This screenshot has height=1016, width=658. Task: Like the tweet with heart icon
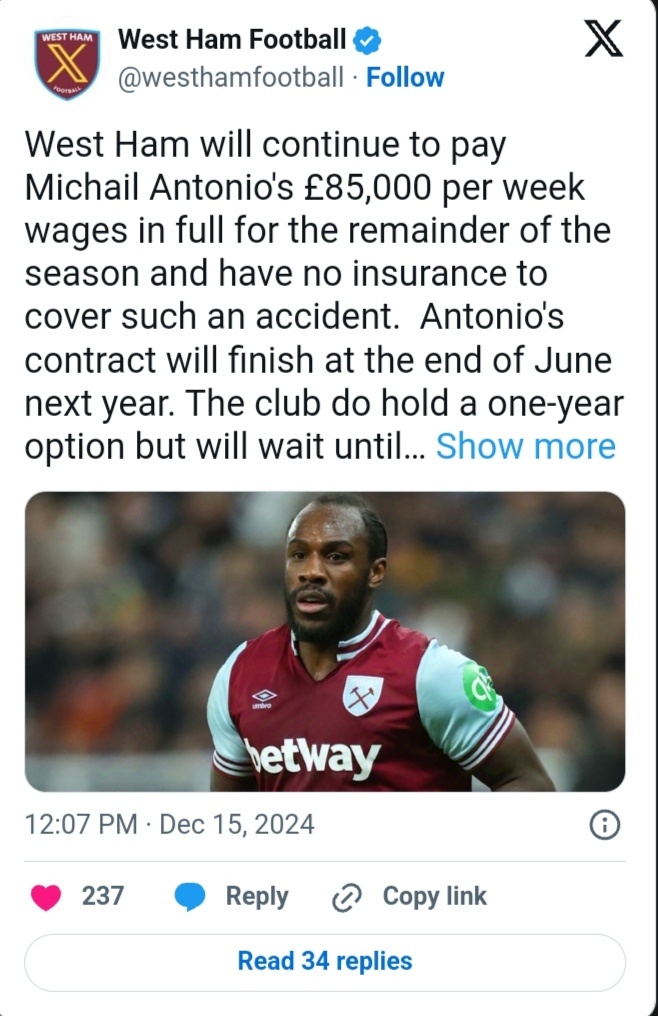coord(45,897)
